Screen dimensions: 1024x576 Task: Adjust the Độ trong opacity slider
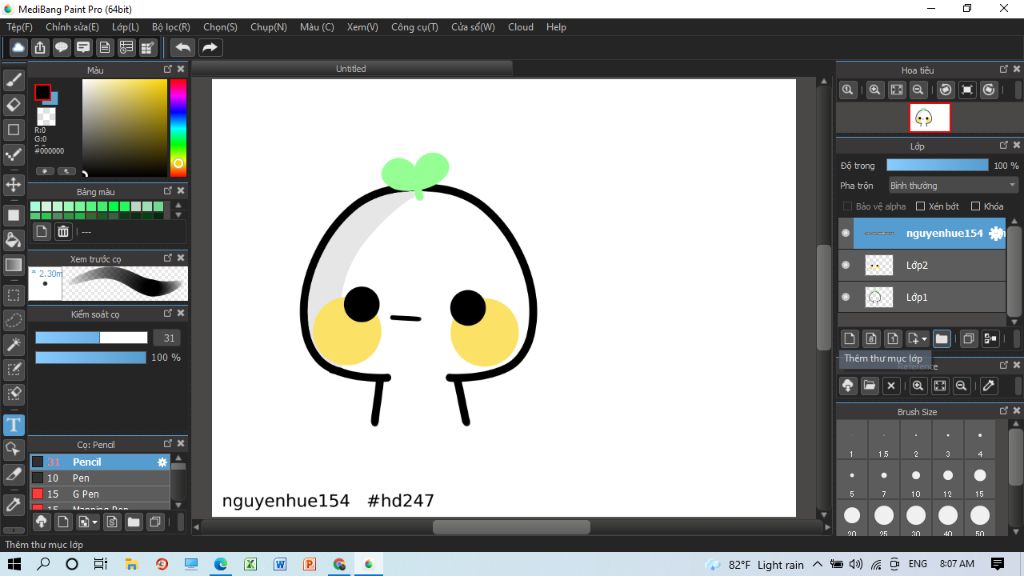(x=937, y=165)
